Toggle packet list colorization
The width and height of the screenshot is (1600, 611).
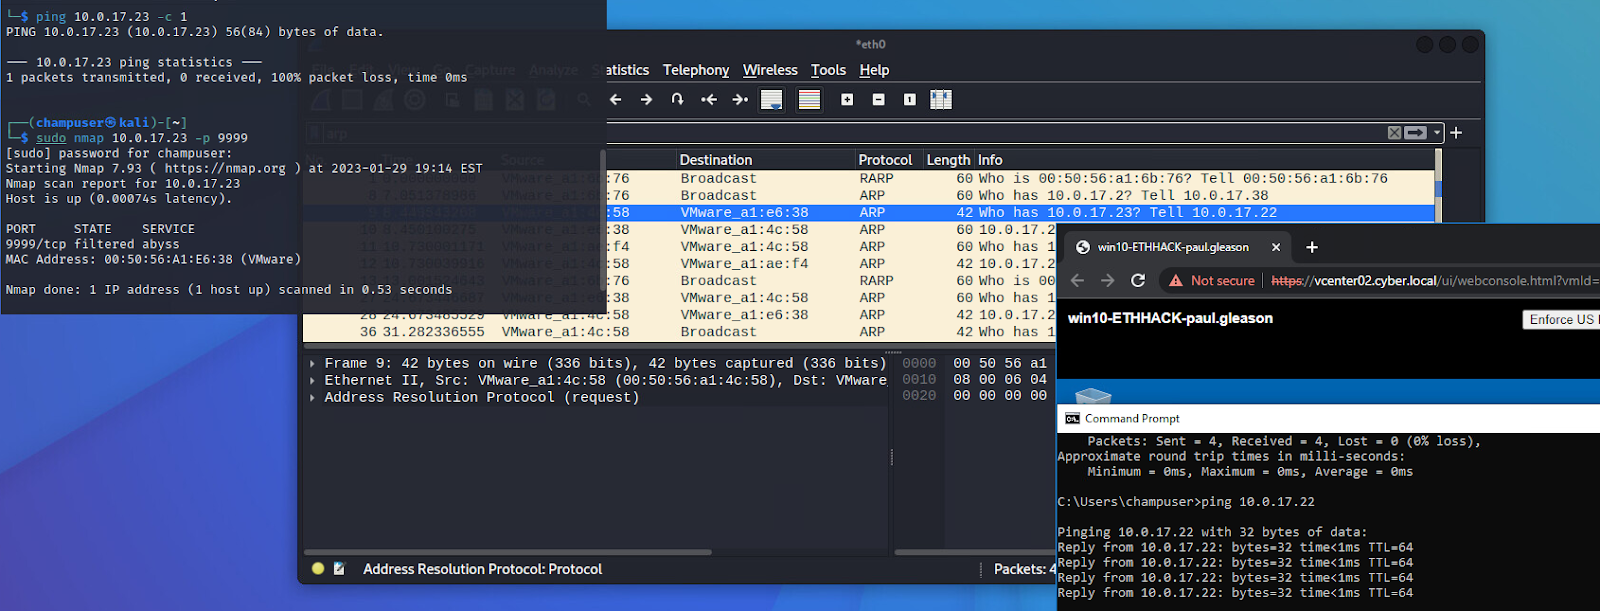pos(809,99)
